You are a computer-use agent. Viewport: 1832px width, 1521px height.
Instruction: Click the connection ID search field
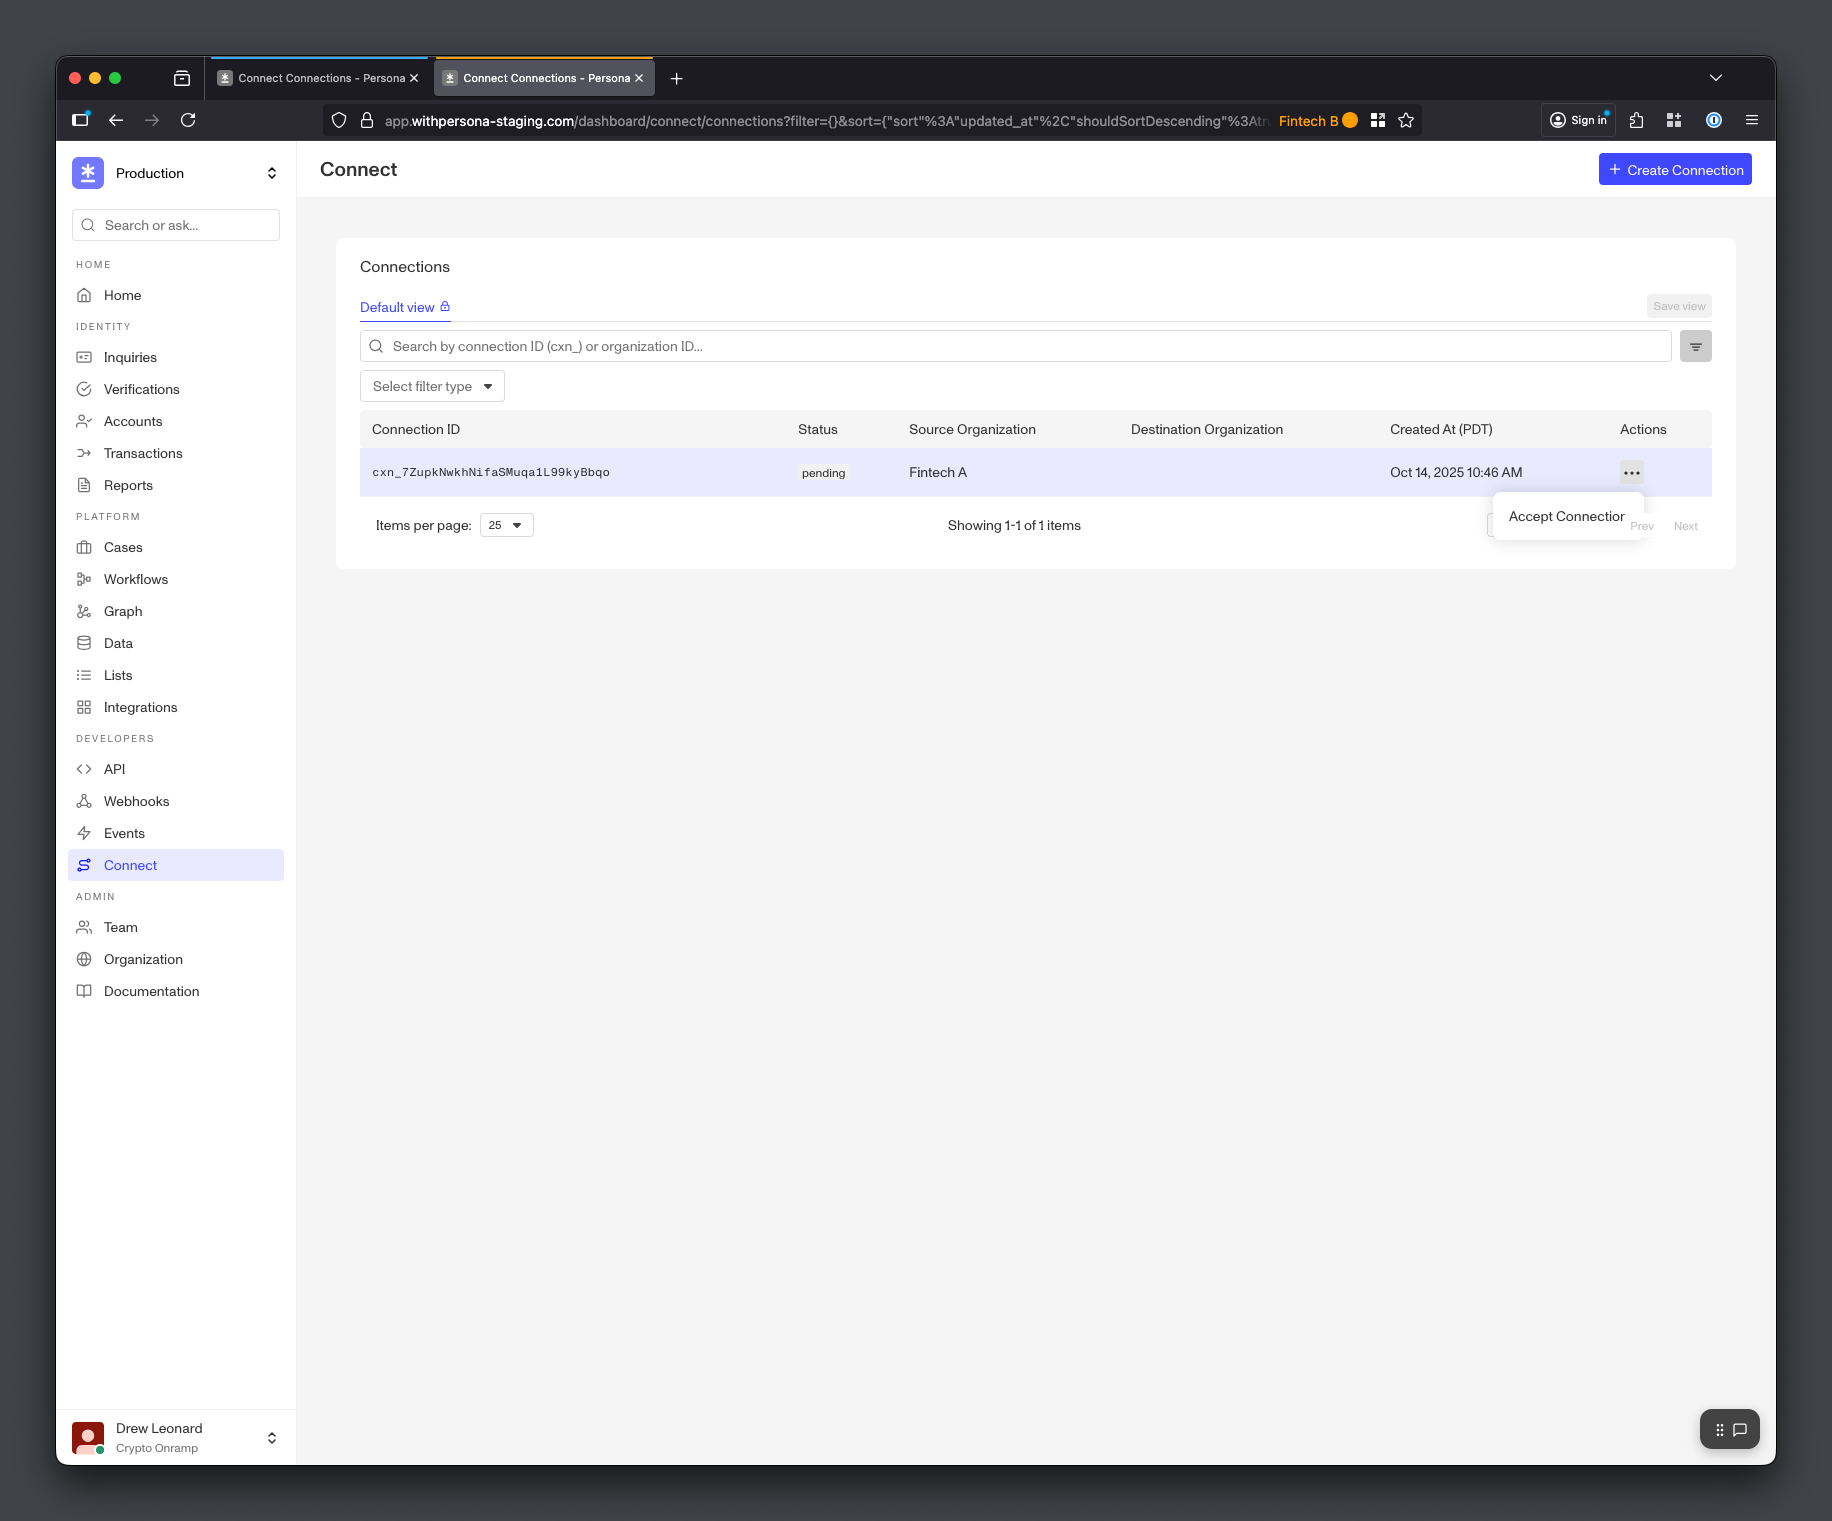(x=1015, y=347)
